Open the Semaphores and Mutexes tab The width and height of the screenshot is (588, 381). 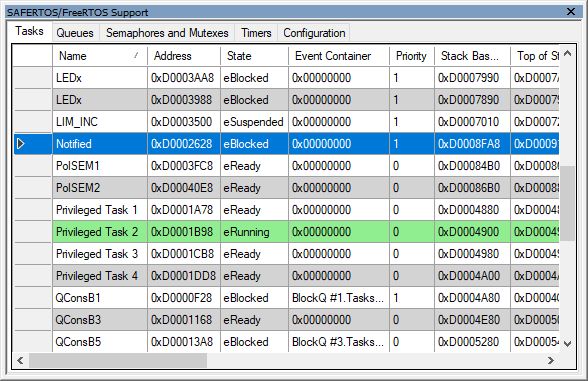click(x=167, y=33)
